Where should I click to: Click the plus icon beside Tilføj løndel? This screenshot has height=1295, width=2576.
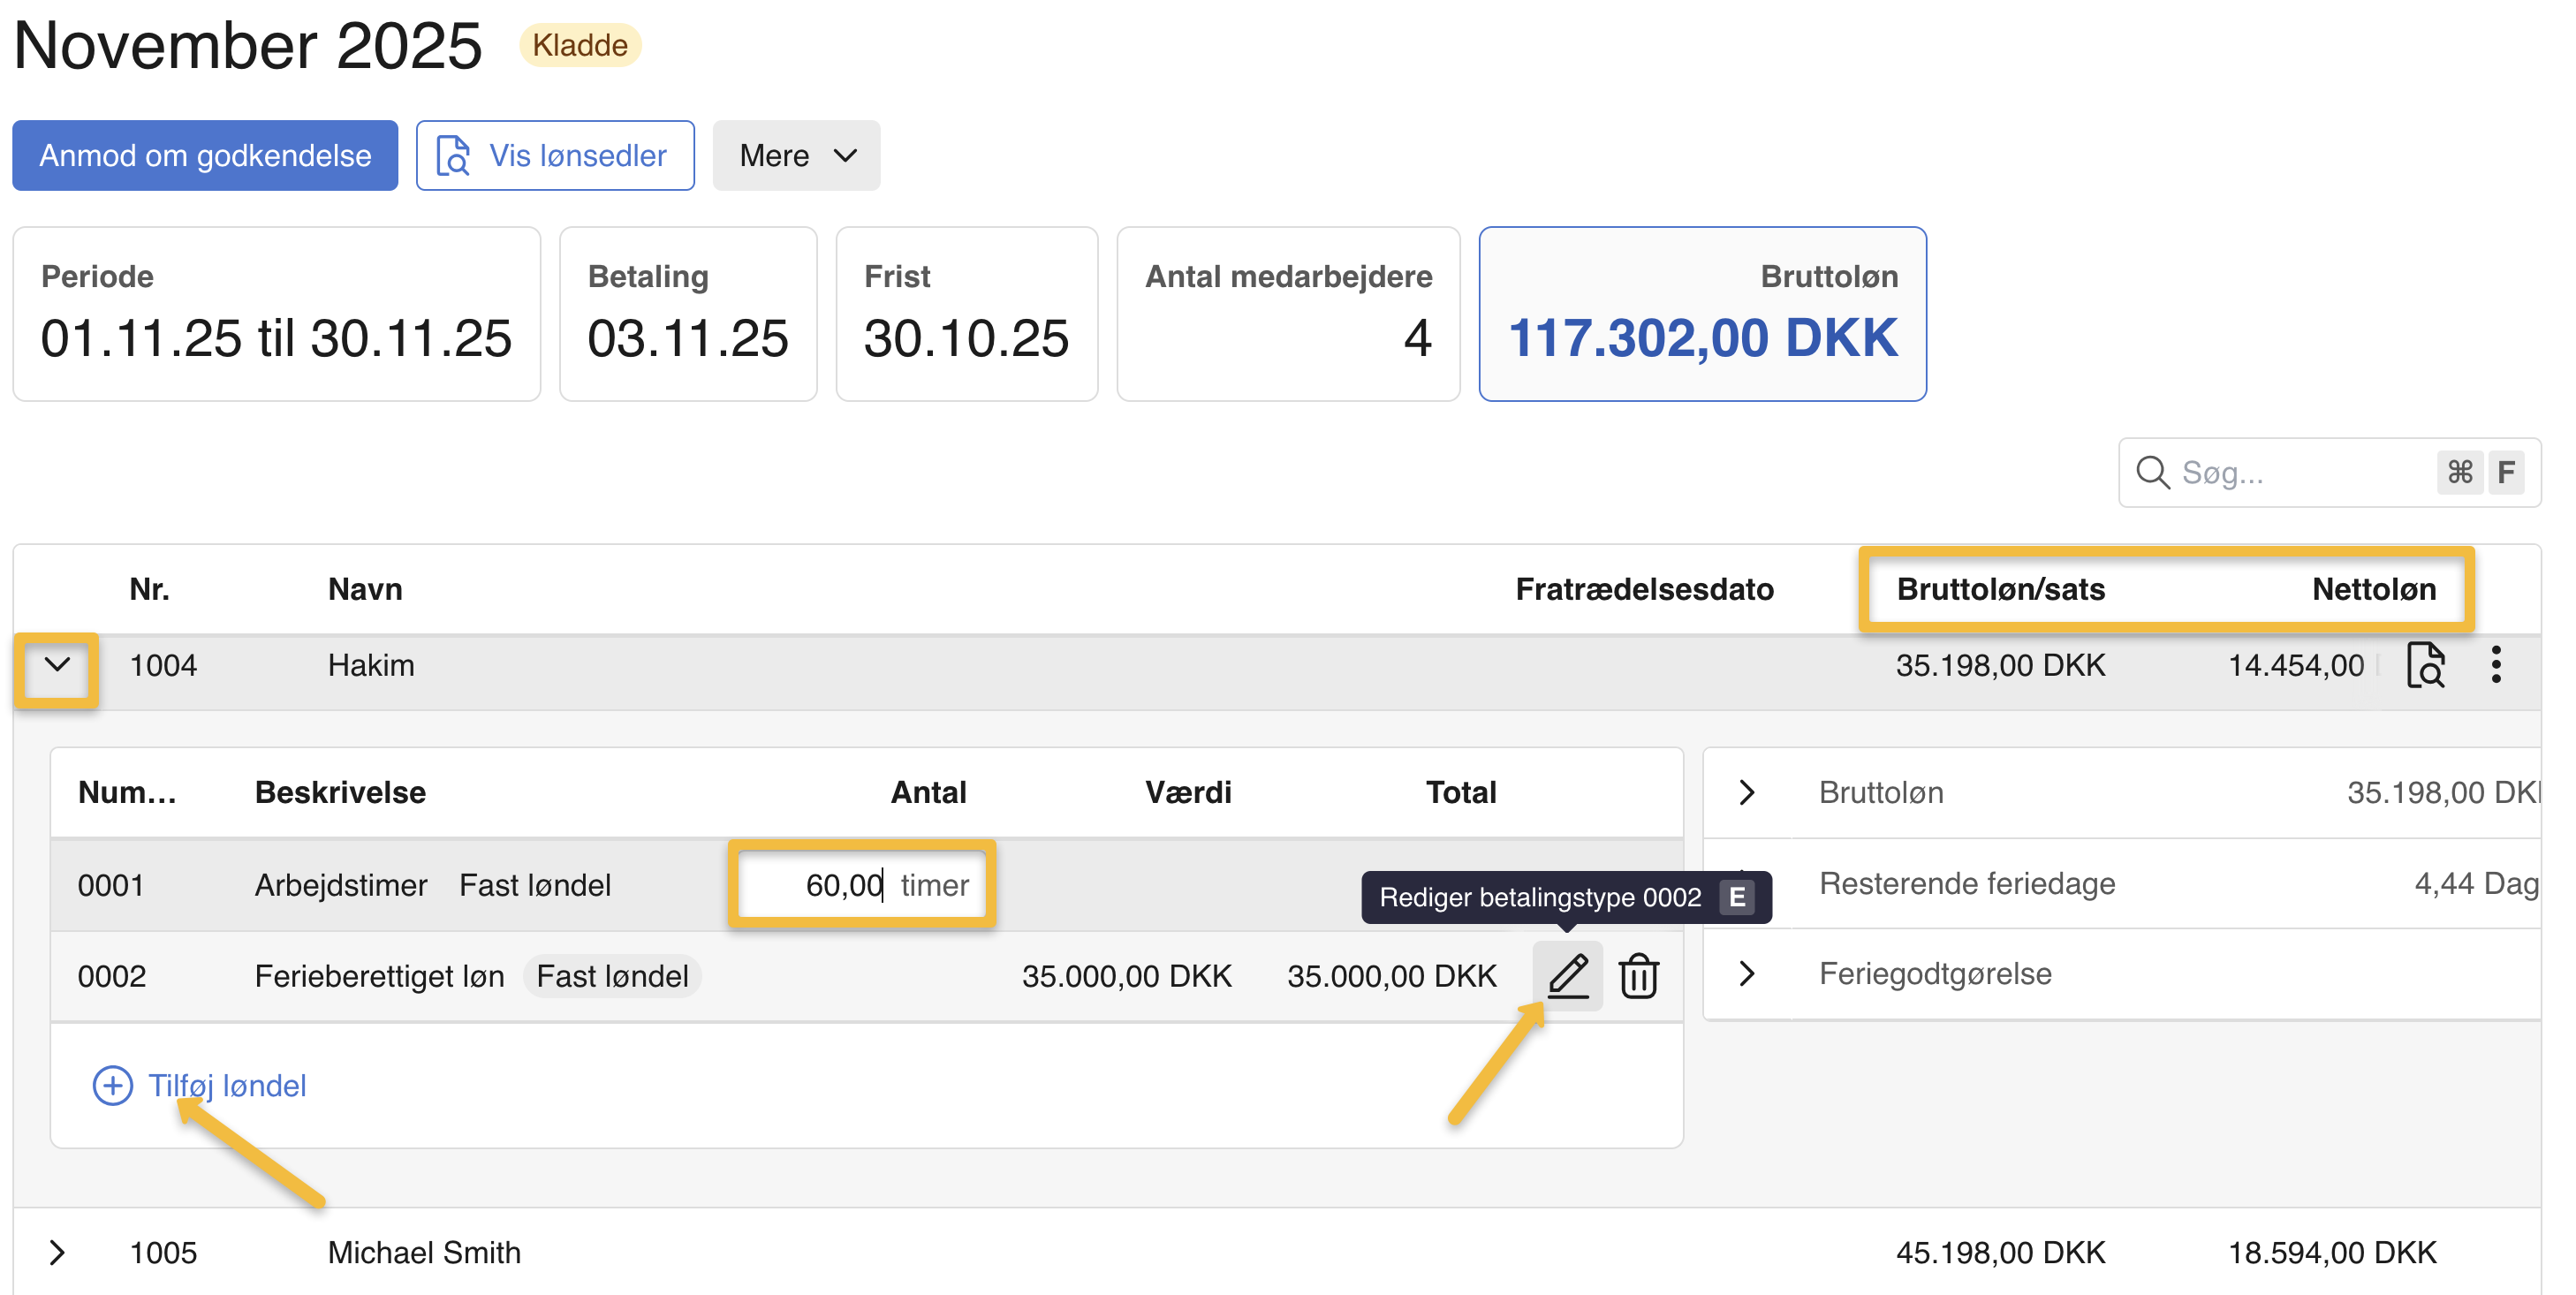112,1085
